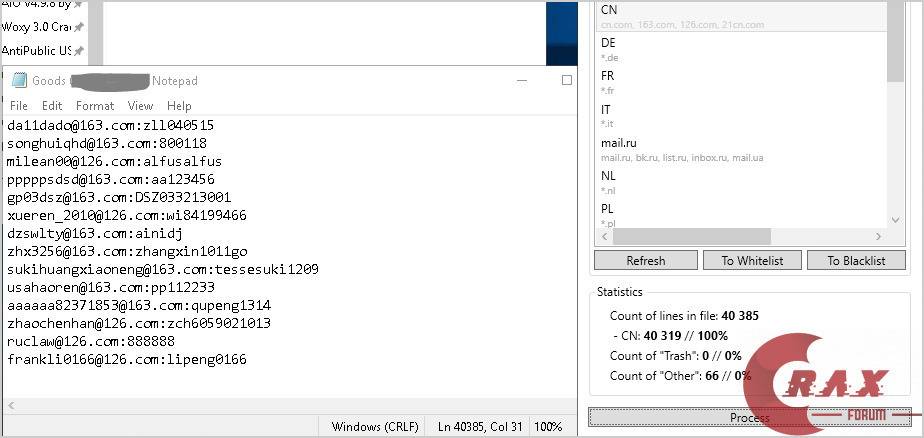This screenshot has width=924, height=438.
Task: Click the Notepad icon in the title bar
Action: click(19, 81)
